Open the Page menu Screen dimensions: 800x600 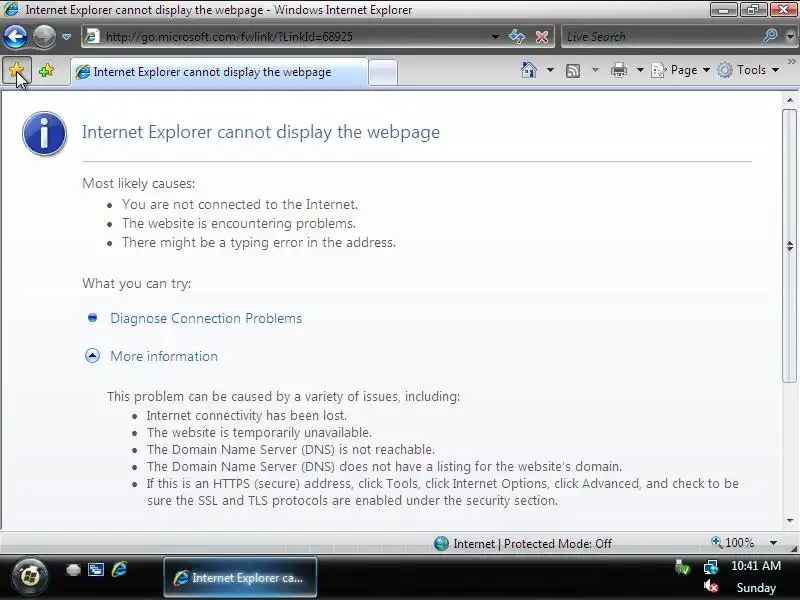coord(681,70)
